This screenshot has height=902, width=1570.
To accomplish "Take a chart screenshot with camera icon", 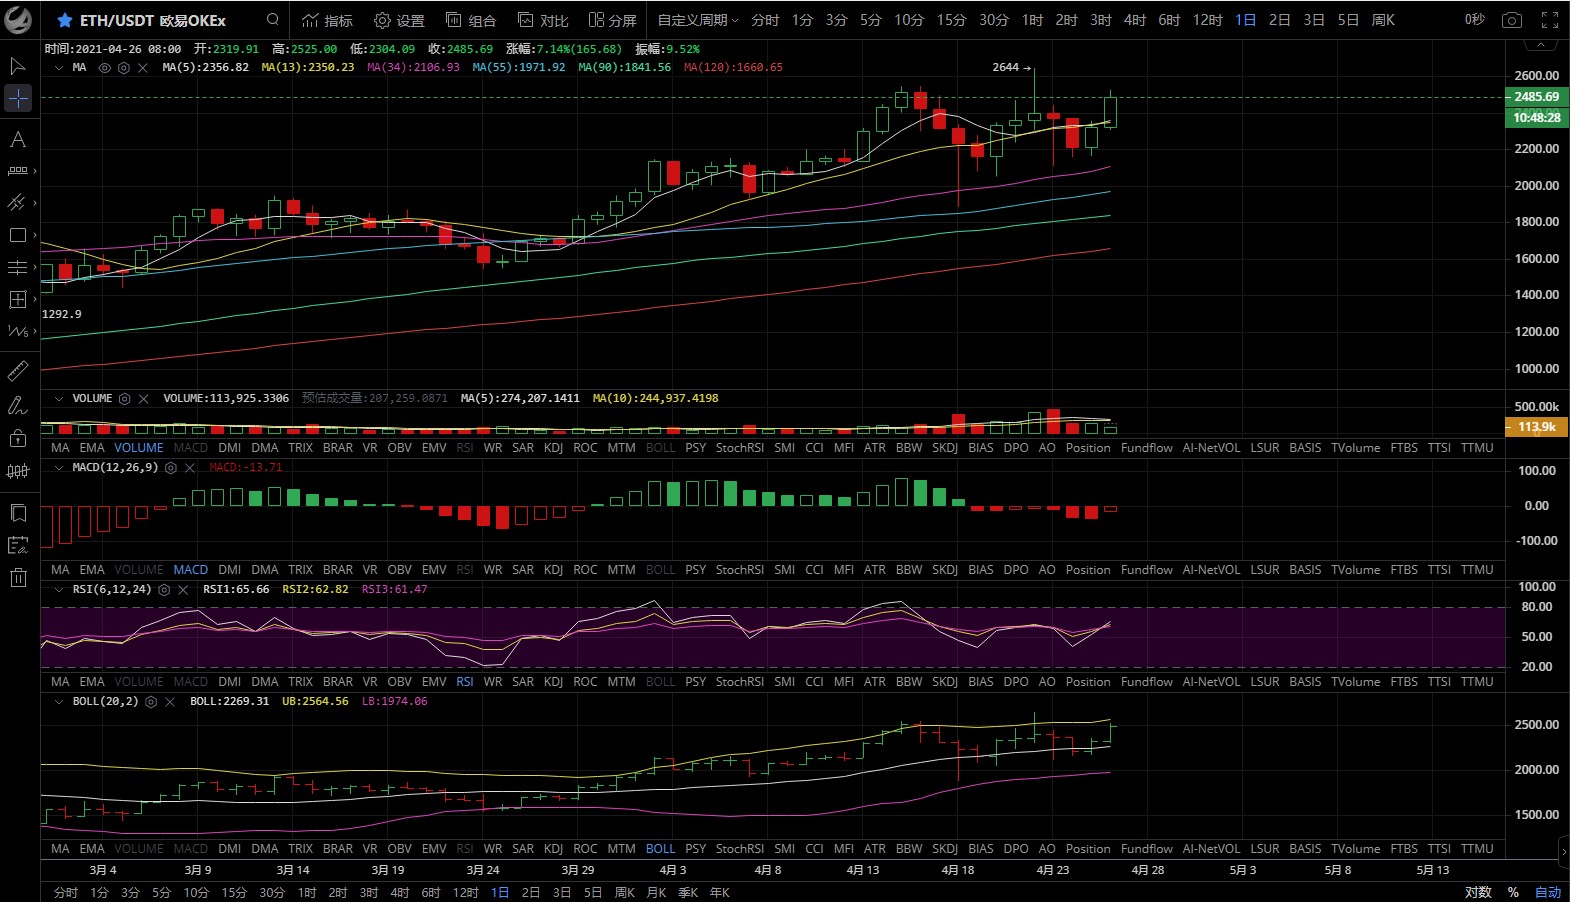I will click(x=1512, y=20).
